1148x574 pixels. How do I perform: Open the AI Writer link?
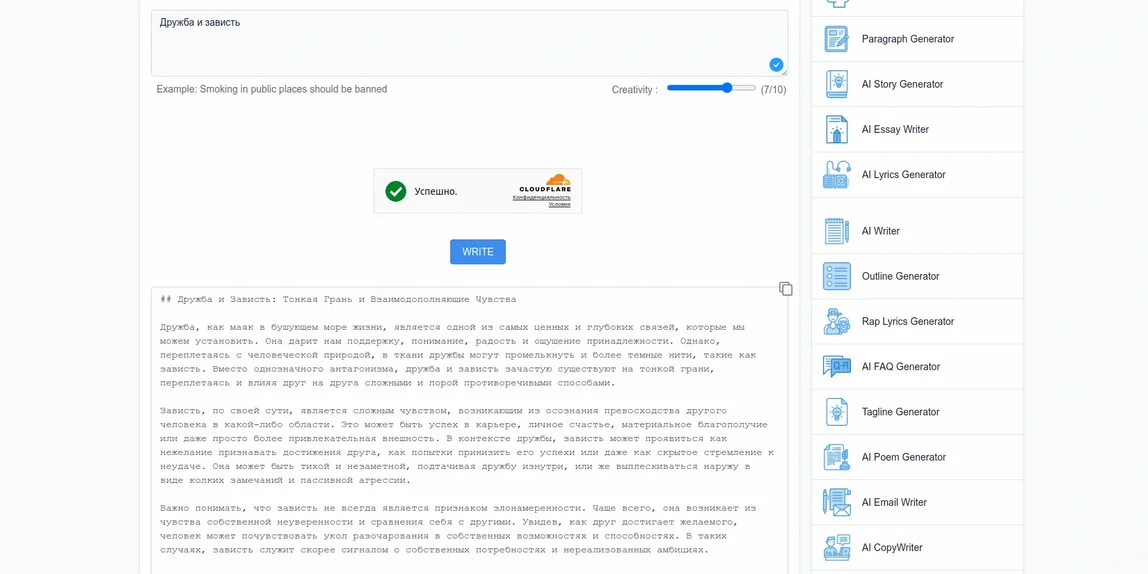pyautogui.click(x=880, y=231)
